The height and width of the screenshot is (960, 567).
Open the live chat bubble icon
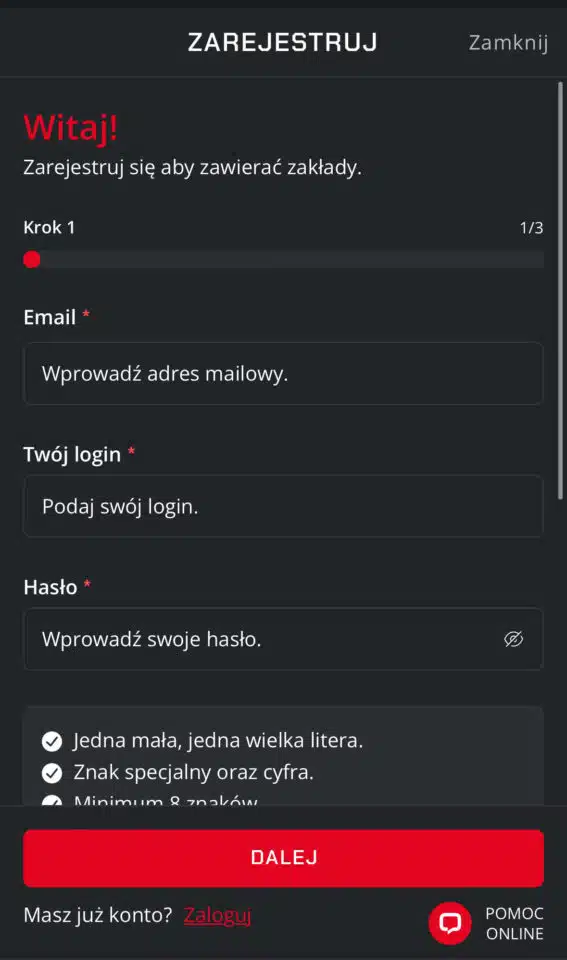(450, 923)
